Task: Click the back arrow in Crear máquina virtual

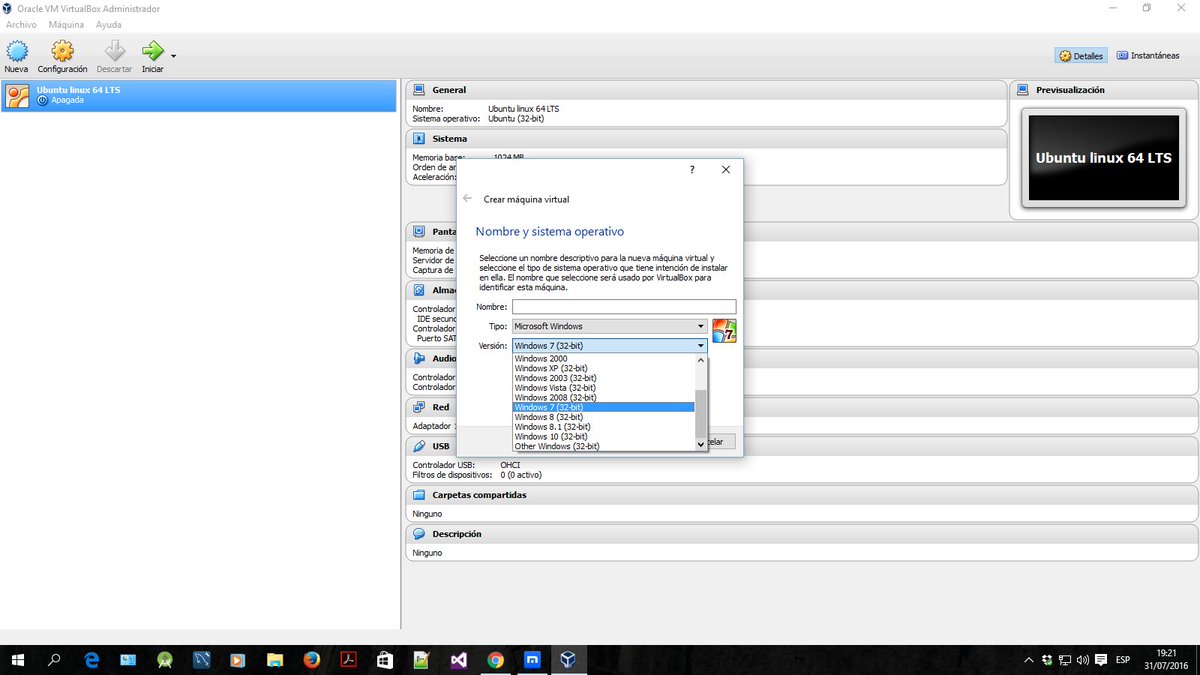Action: click(467, 198)
